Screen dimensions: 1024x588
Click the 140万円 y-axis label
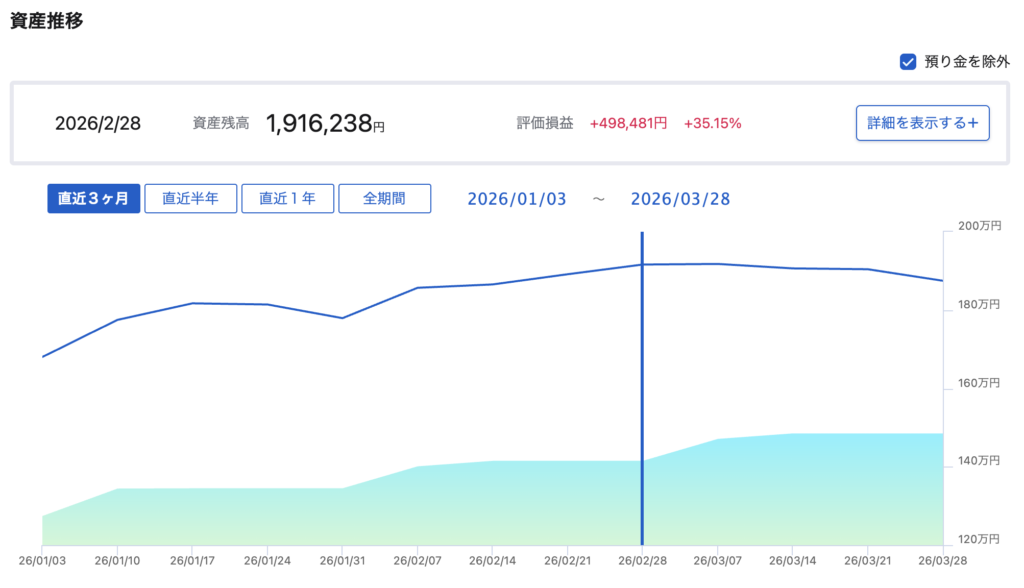coord(979,461)
